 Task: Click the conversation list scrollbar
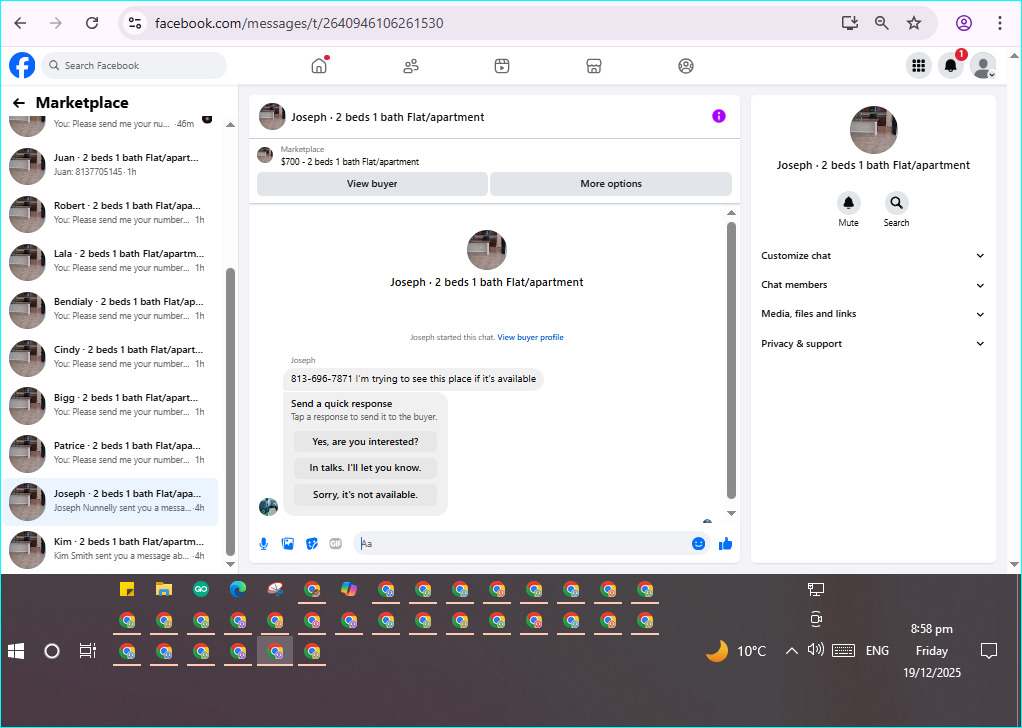click(230, 411)
